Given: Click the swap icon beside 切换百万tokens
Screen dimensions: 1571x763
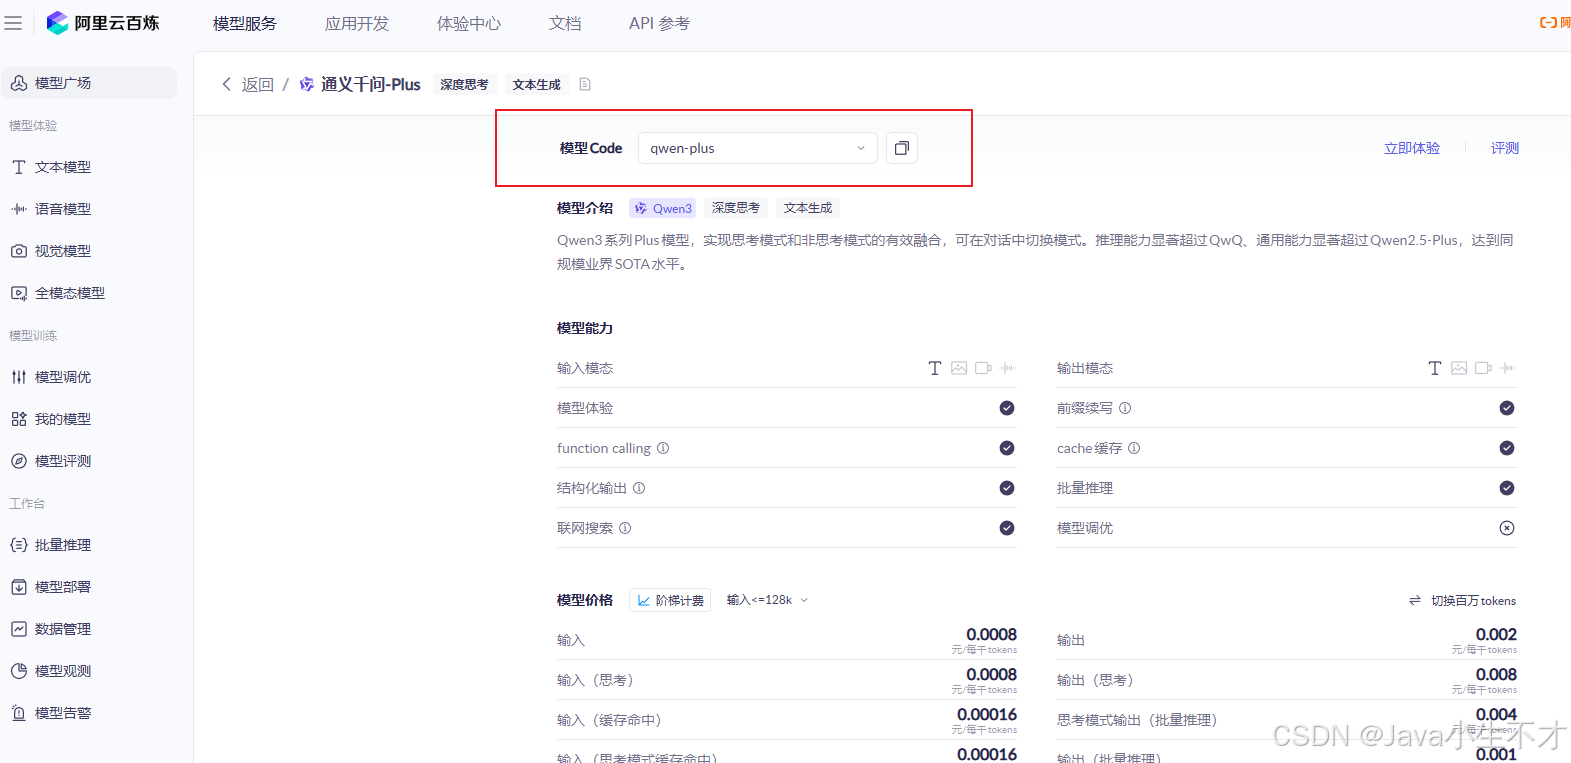Looking at the screenshot, I should [1415, 600].
